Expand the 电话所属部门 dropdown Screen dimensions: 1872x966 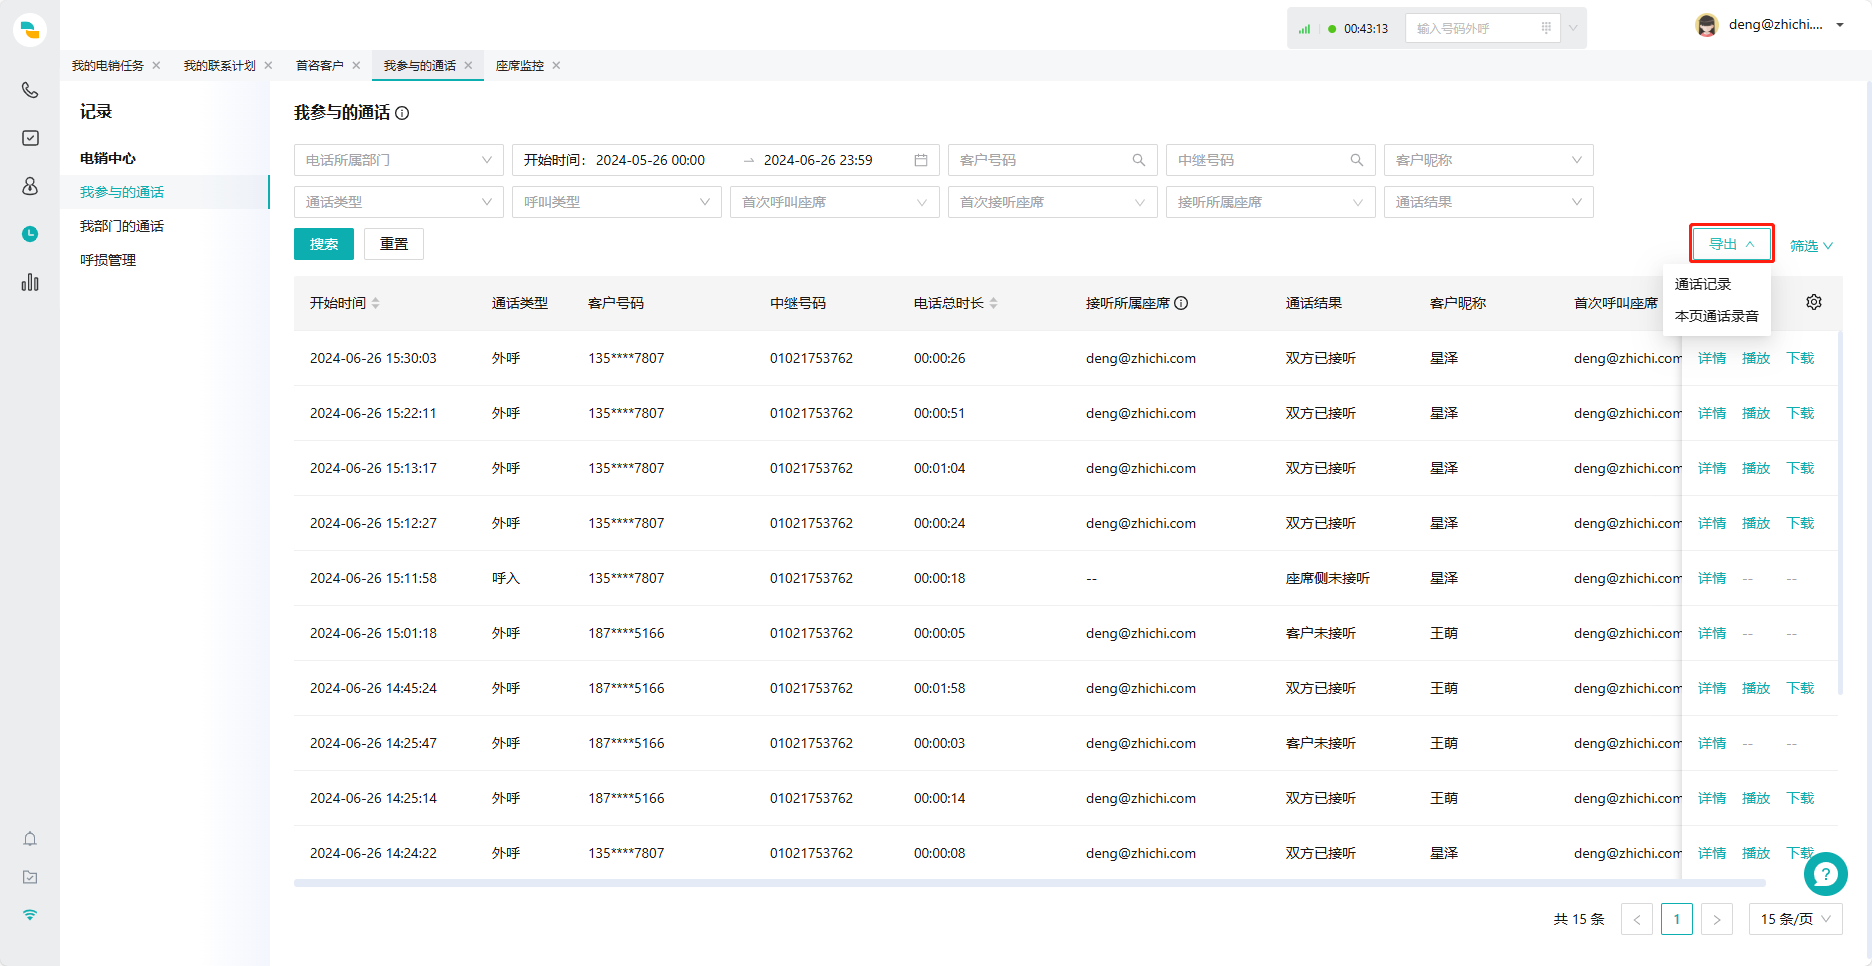click(x=399, y=160)
